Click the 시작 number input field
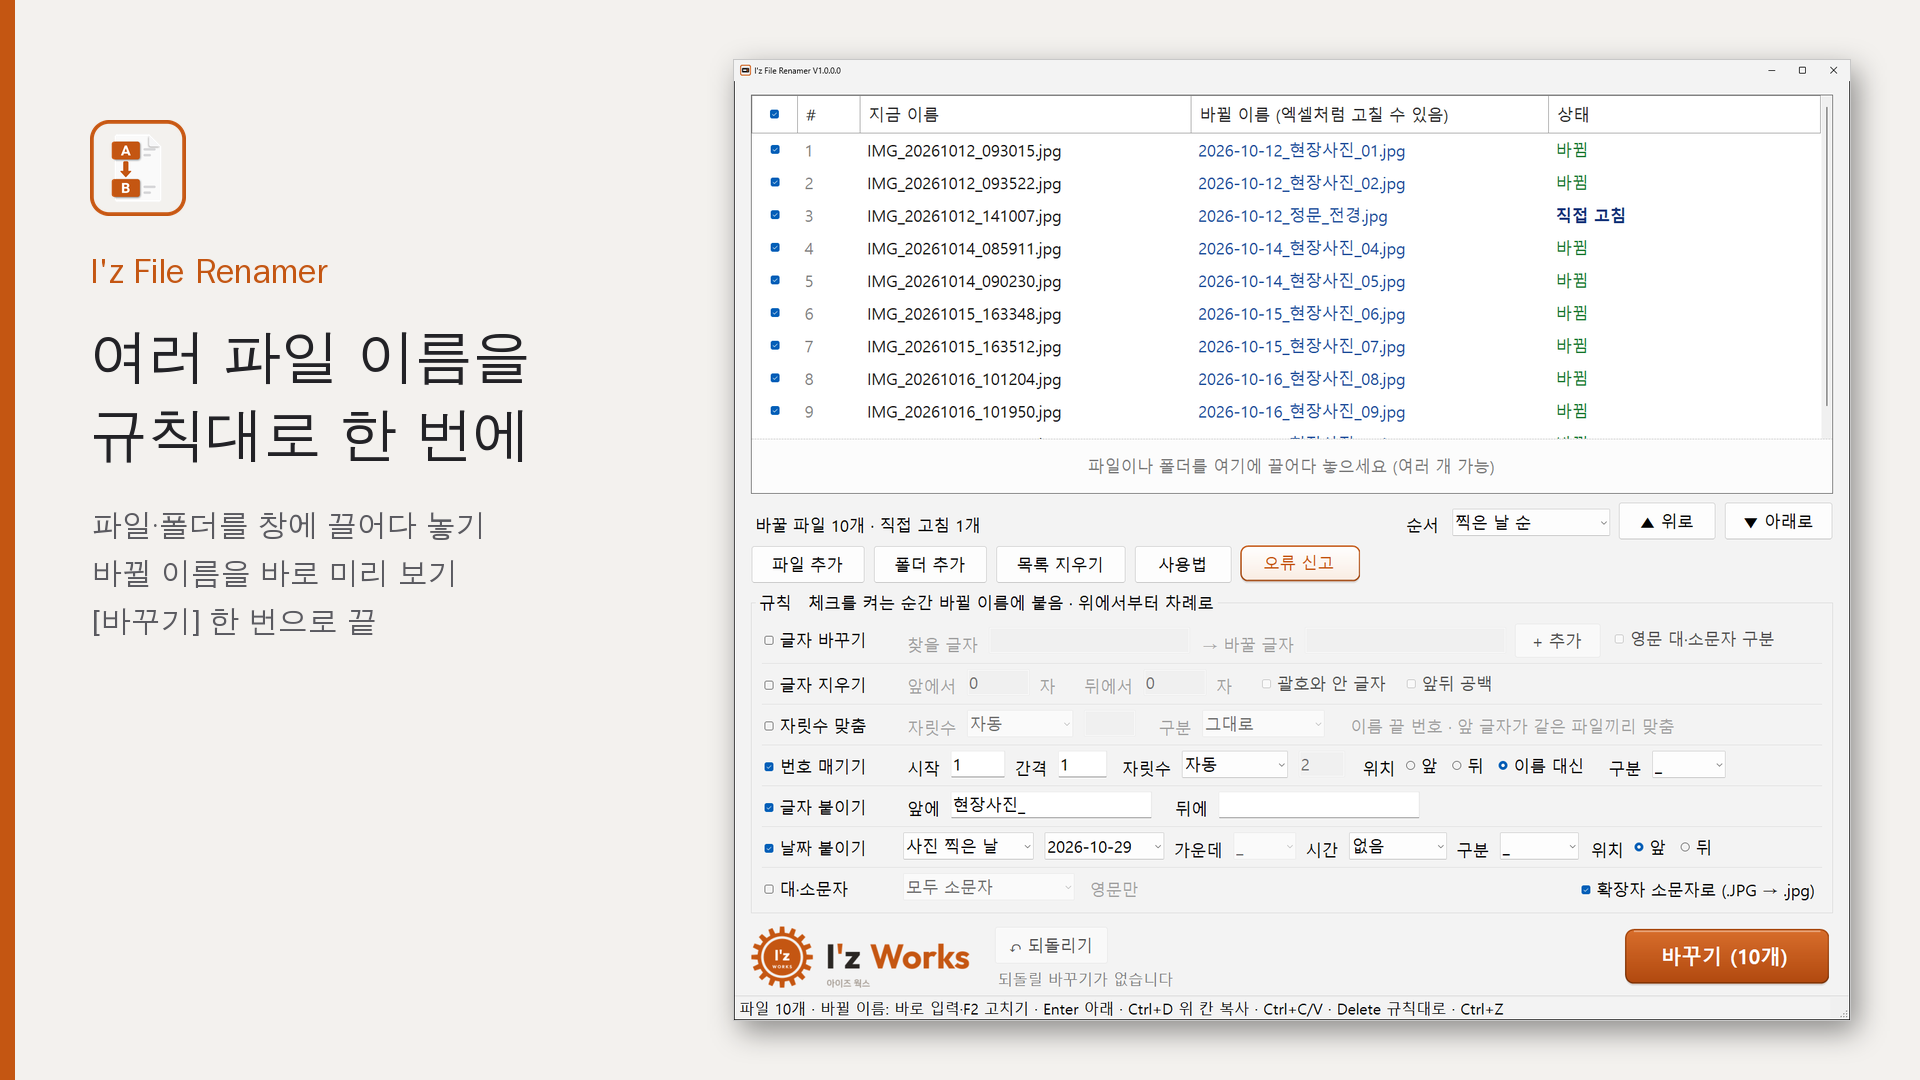 (x=977, y=765)
